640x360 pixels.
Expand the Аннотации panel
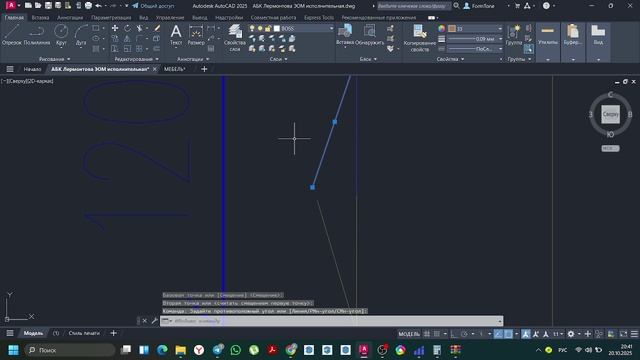coord(193,59)
